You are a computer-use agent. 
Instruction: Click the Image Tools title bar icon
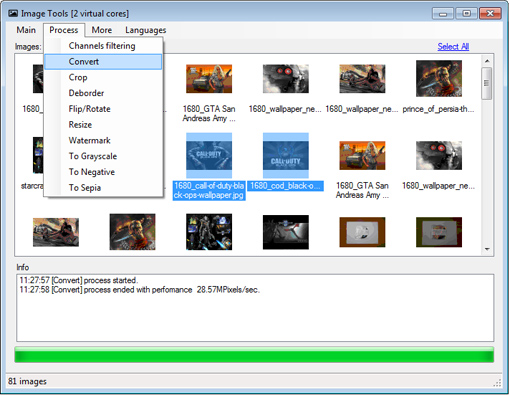pos(13,13)
